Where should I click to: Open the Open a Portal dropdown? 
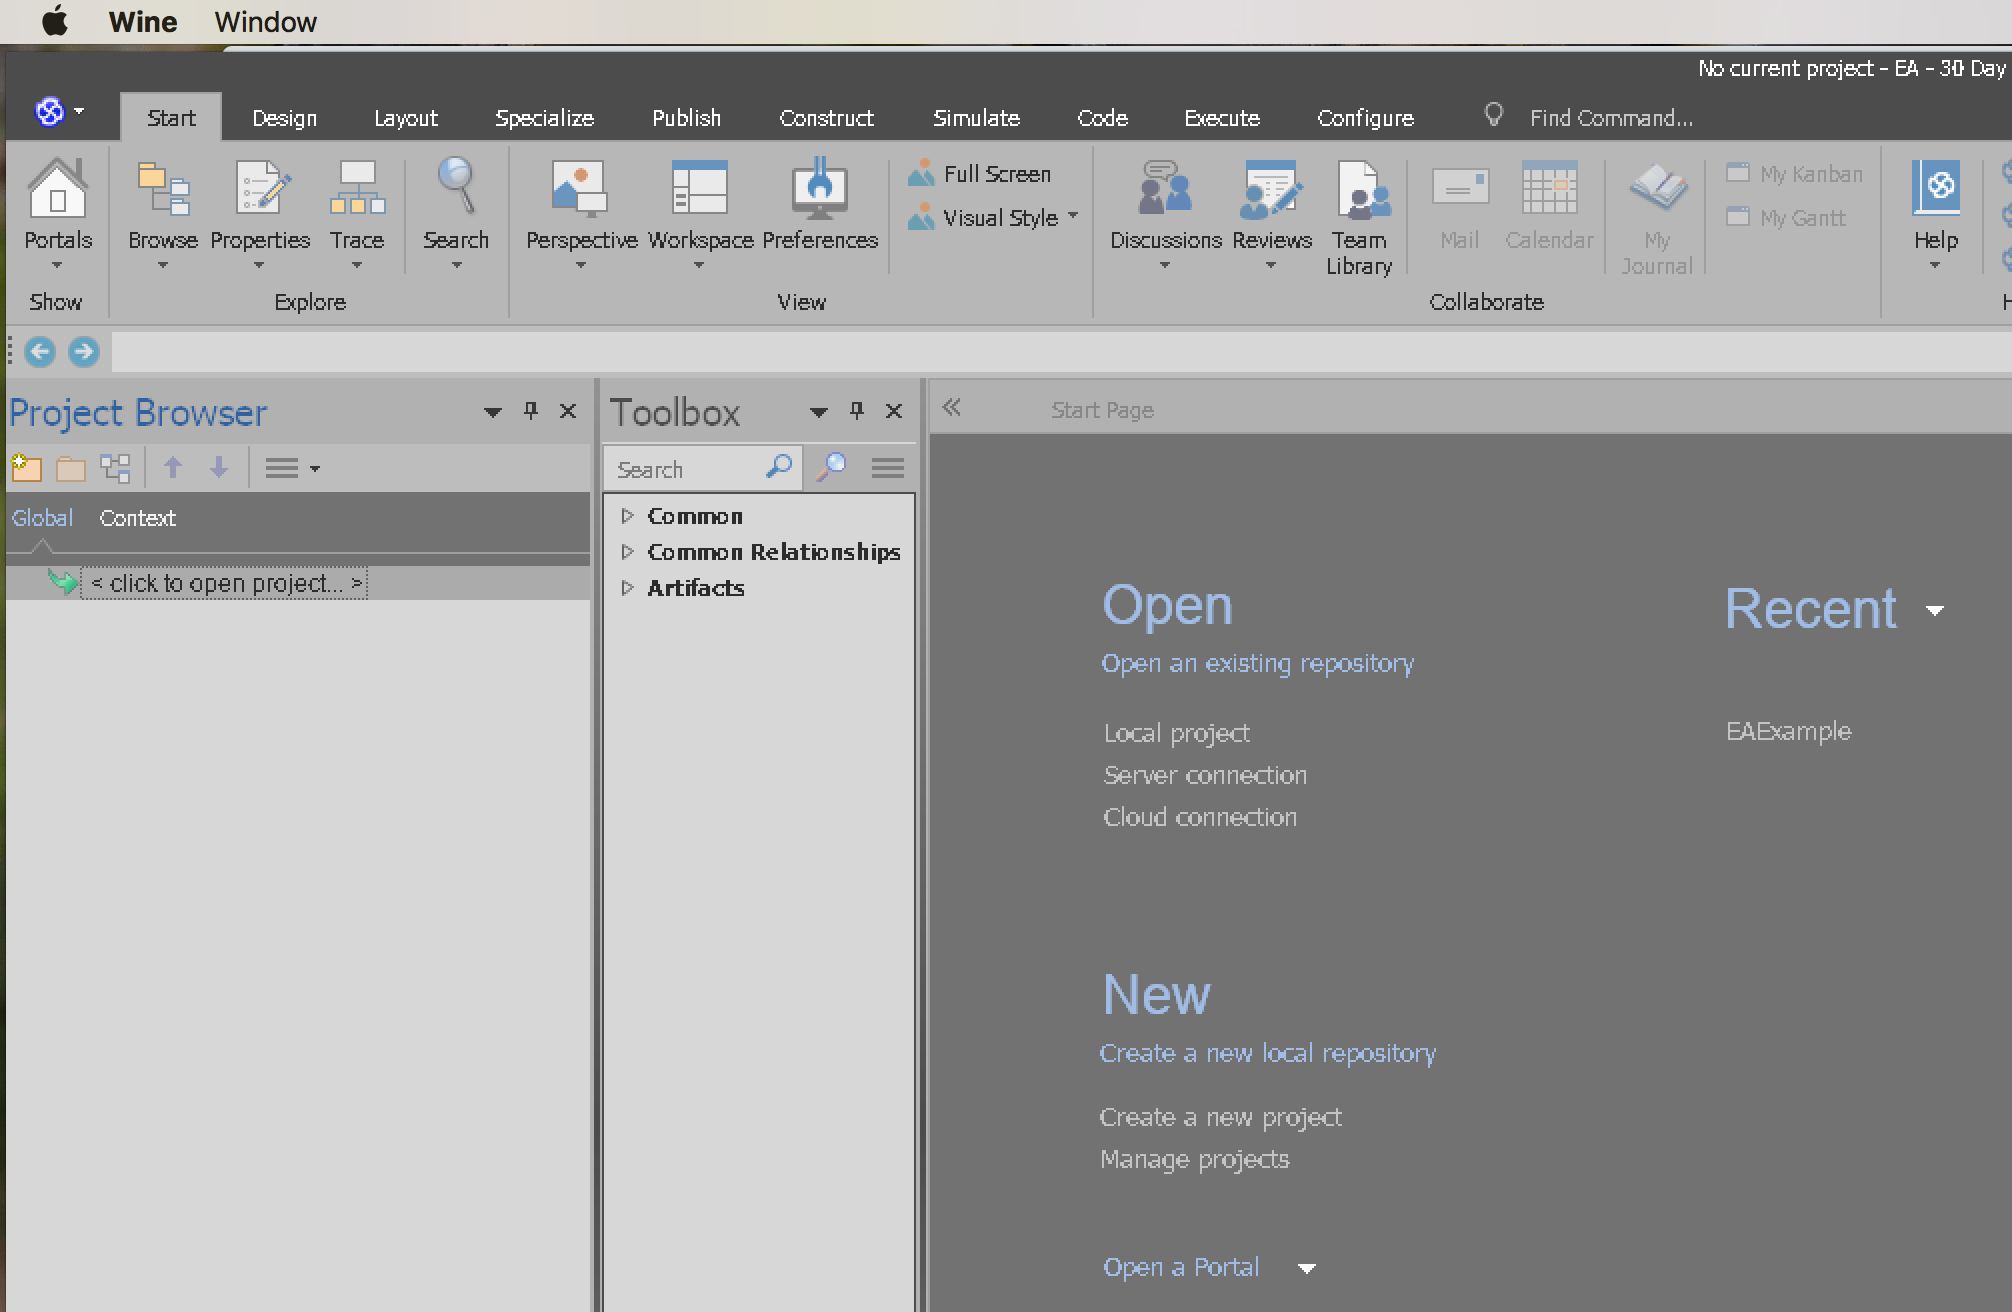click(1306, 1269)
